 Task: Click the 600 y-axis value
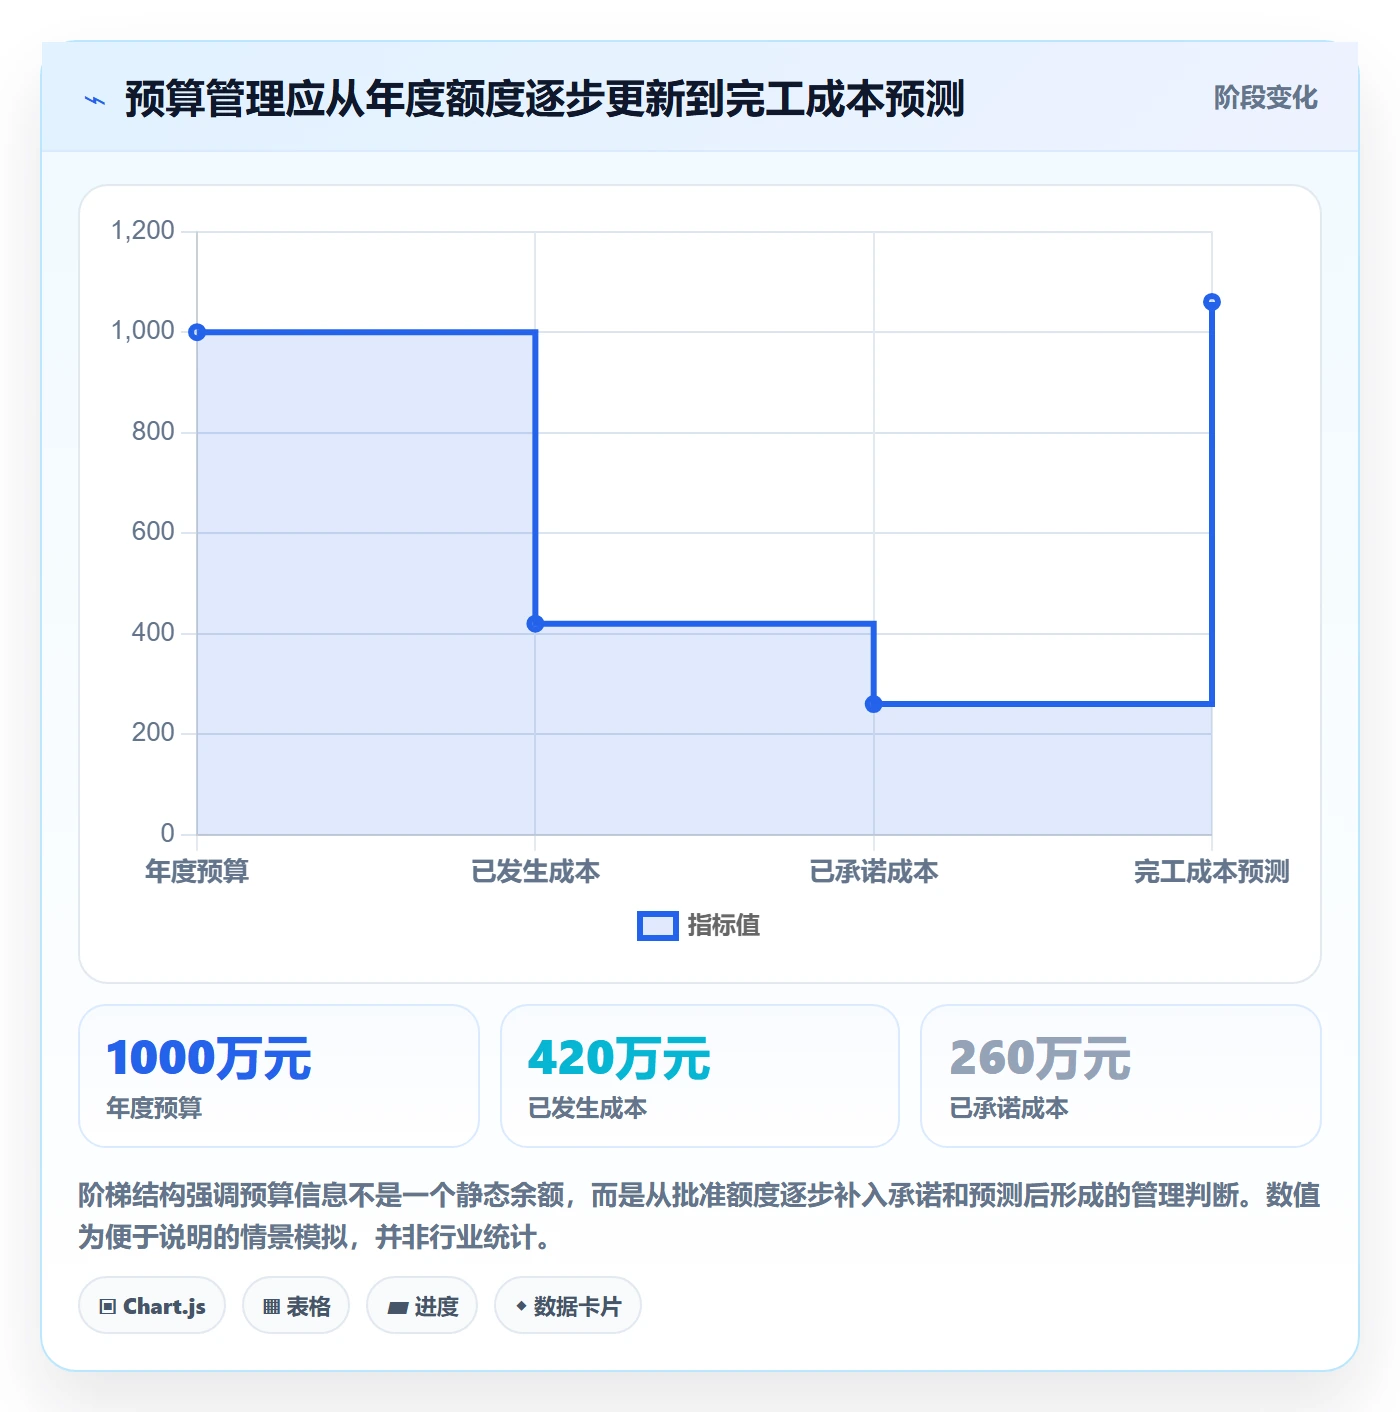point(153,532)
